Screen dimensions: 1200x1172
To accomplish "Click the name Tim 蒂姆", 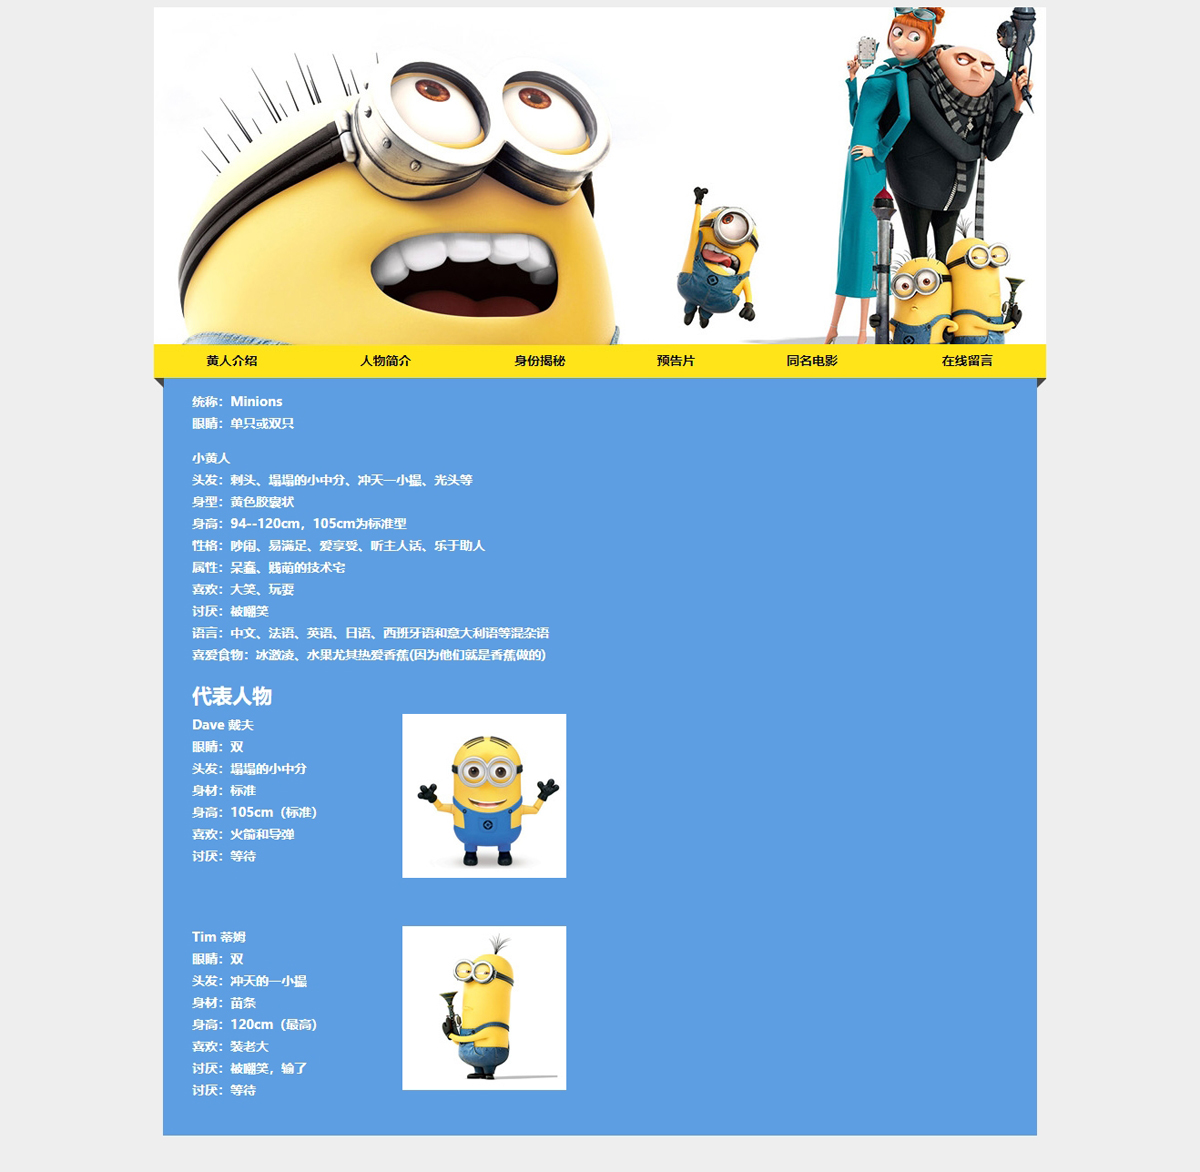I will [219, 937].
